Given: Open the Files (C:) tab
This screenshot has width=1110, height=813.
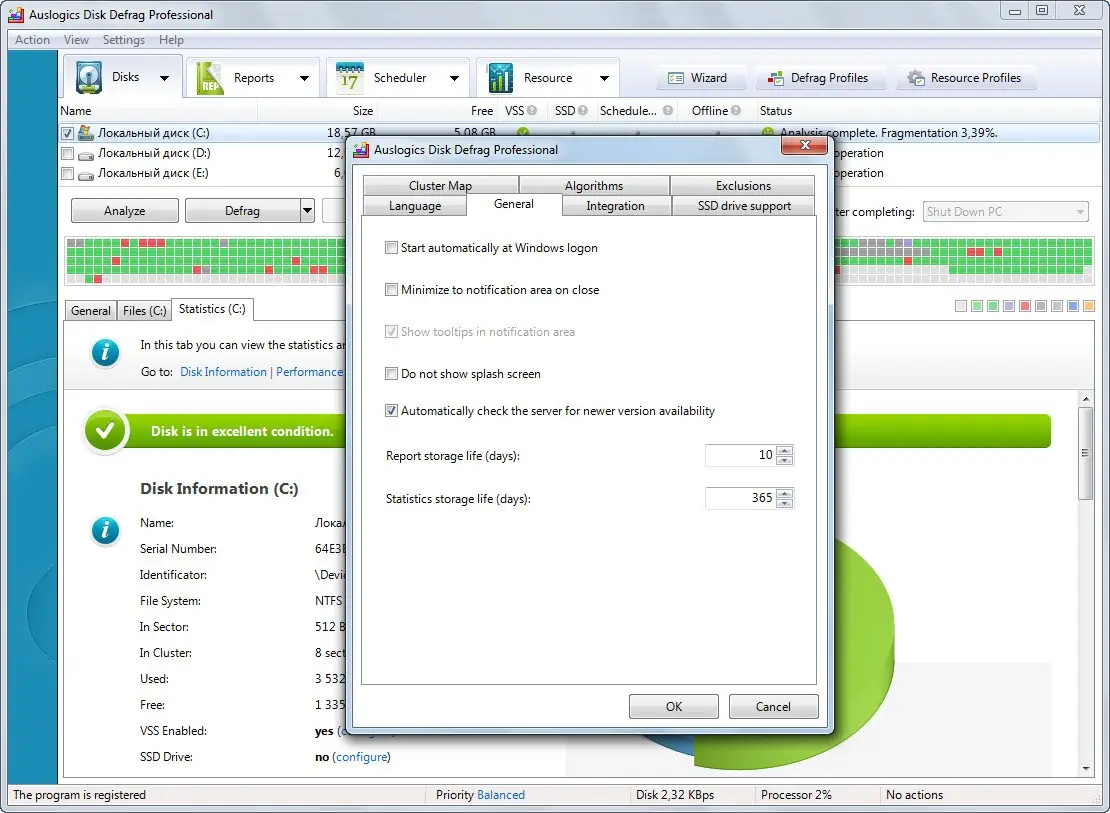Looking at the screenshot, I should (144, 310).
